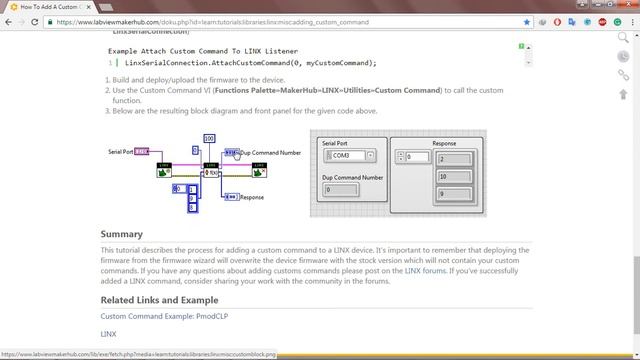Open the Chrome three-dot menu
The image size is (640, 360).
[x=632, y=22]
